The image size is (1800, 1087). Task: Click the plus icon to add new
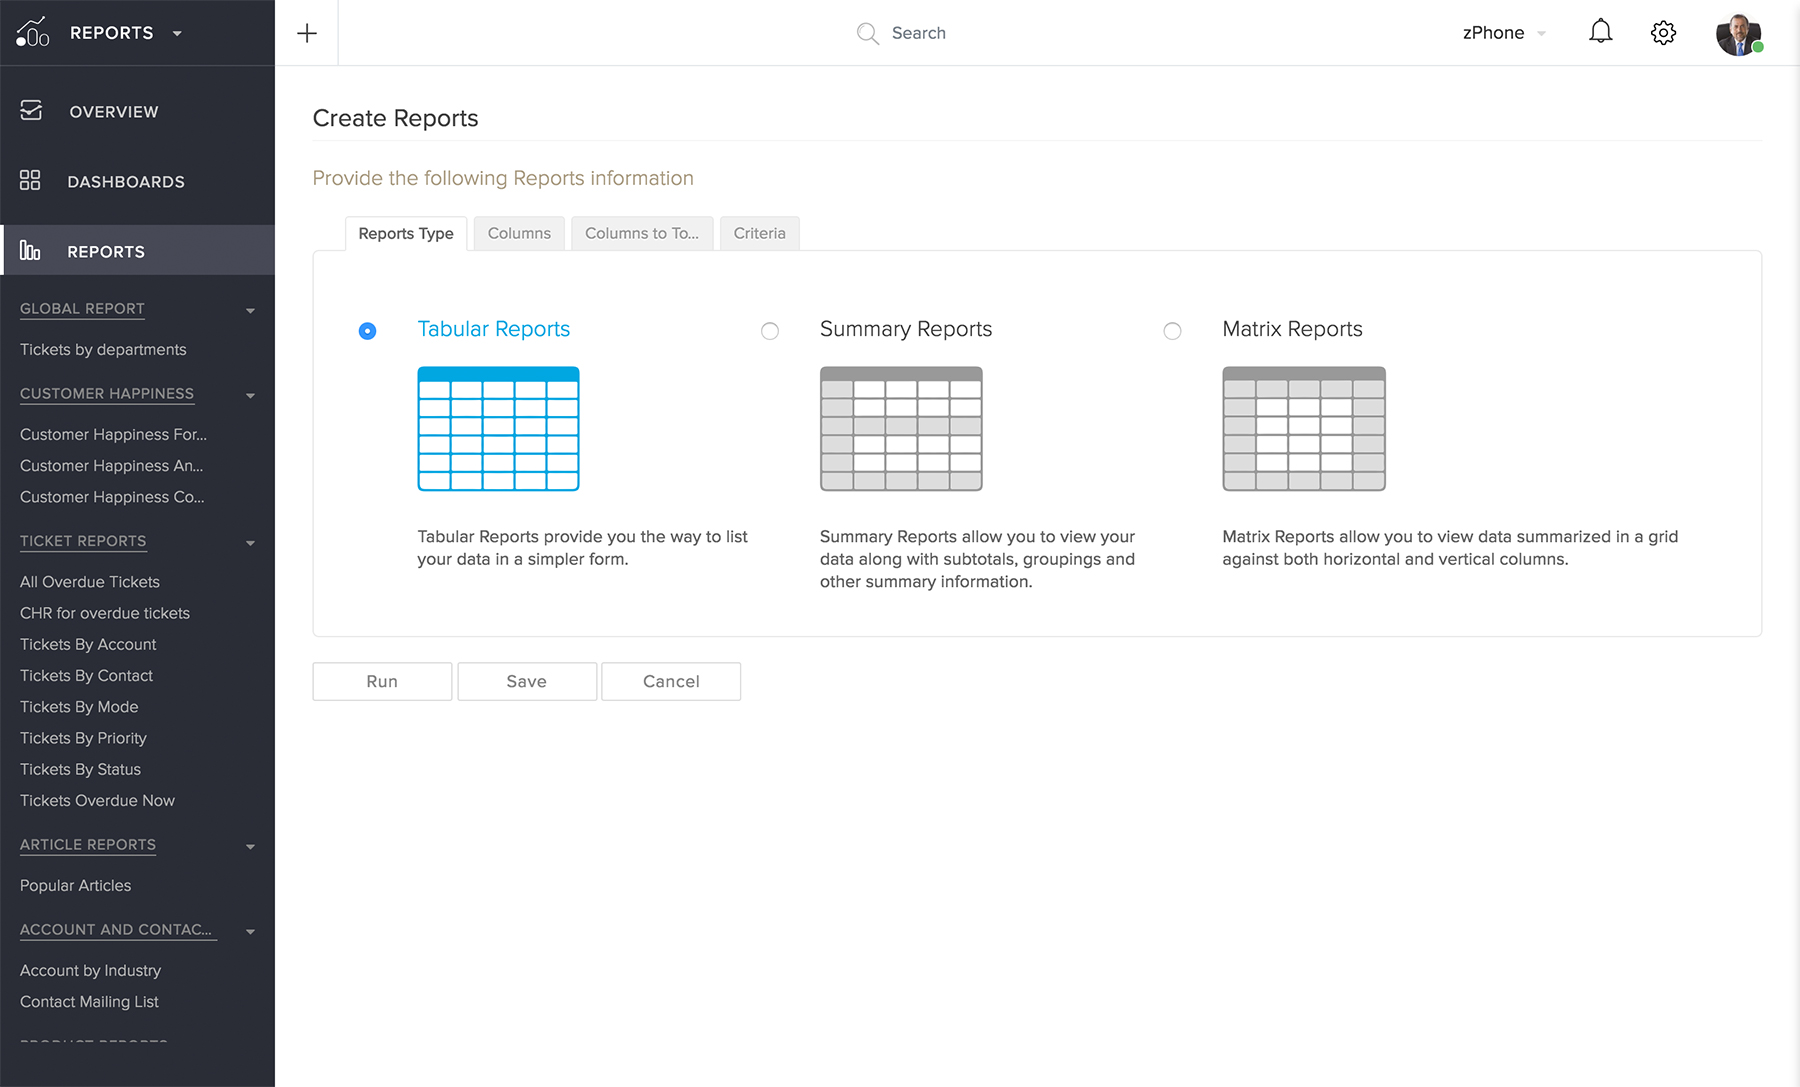pos(307,33)
